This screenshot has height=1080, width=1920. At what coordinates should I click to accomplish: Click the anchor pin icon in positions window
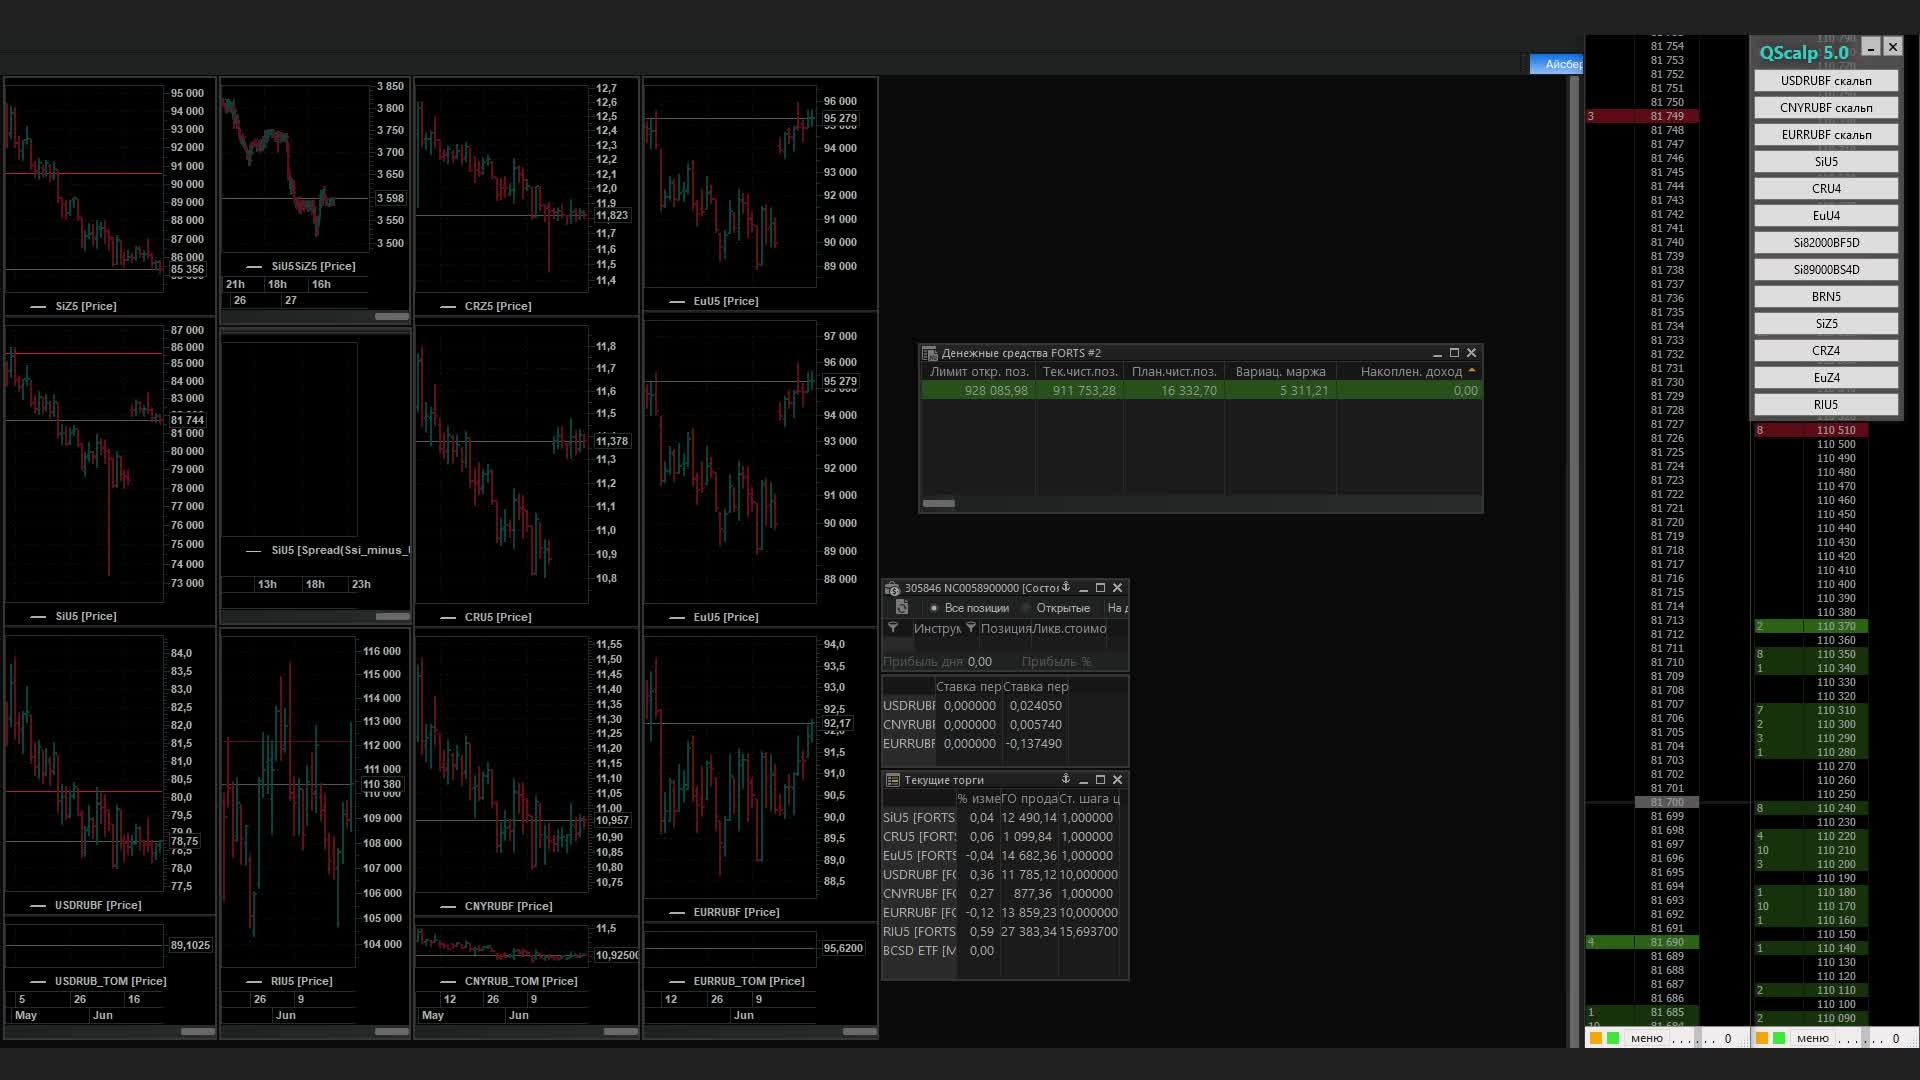click(1066, 587)
